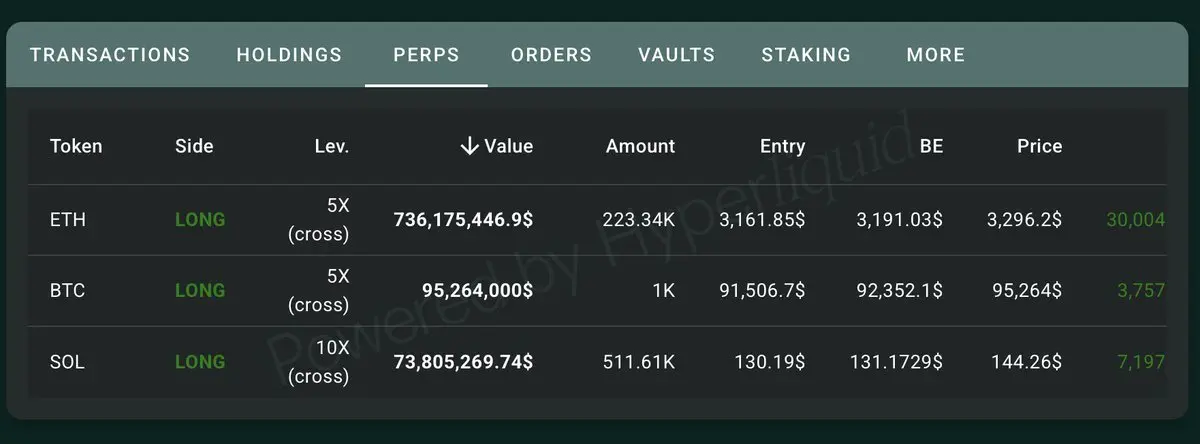
Task: Select the BTC token row
Action: click(x=68, y=291)
